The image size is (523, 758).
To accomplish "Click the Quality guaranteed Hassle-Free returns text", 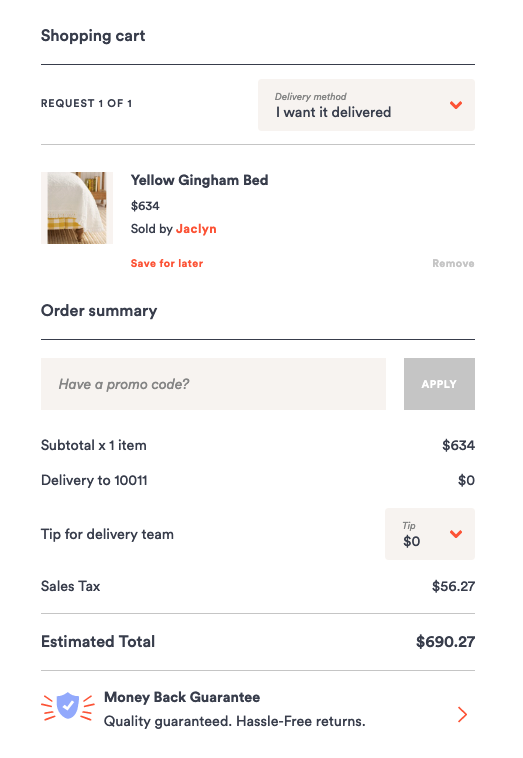I will (234, 721).
